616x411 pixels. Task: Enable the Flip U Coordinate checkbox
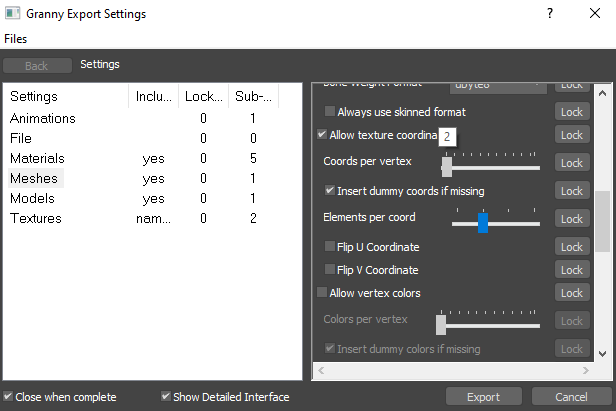coord(331,246)
